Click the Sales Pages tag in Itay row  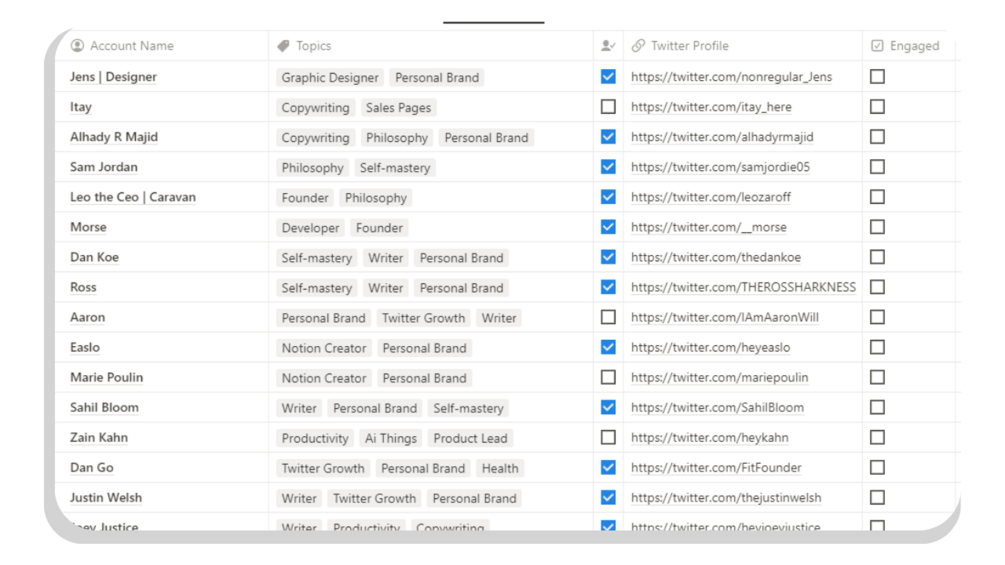pyautogui.click(x=398, y=108)
